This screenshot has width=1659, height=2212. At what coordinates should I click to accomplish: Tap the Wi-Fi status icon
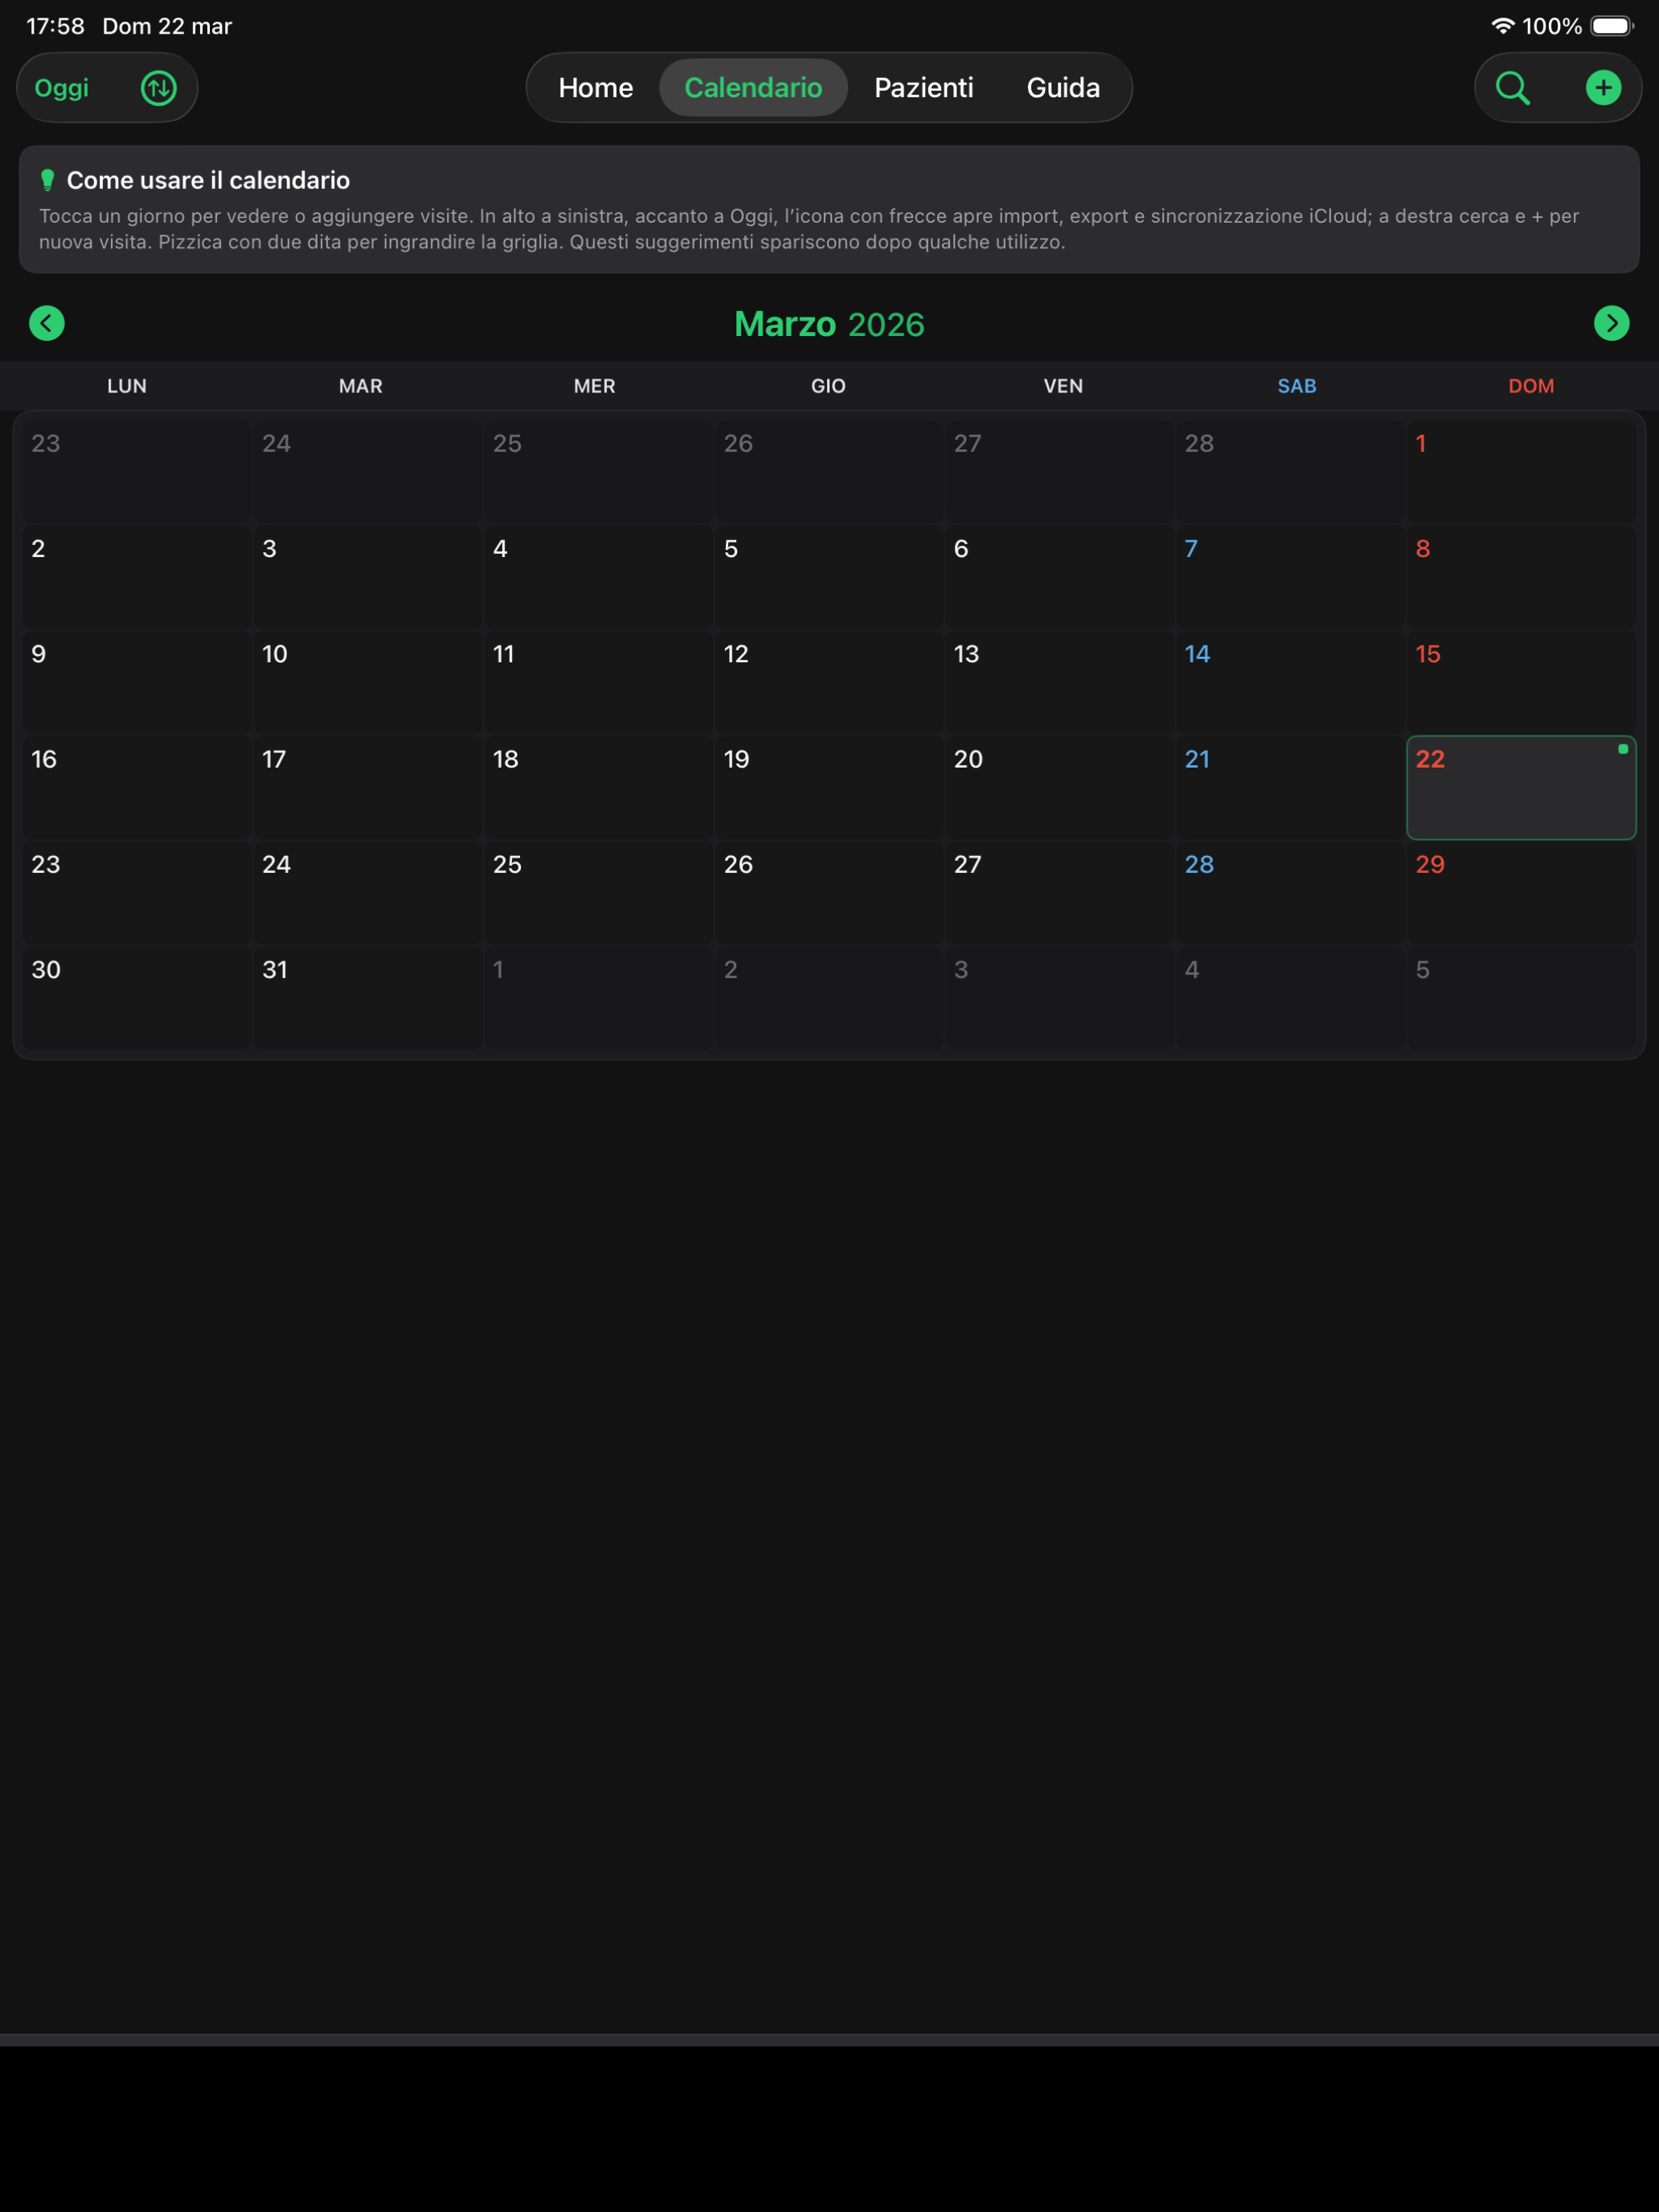coord(1502,26)
